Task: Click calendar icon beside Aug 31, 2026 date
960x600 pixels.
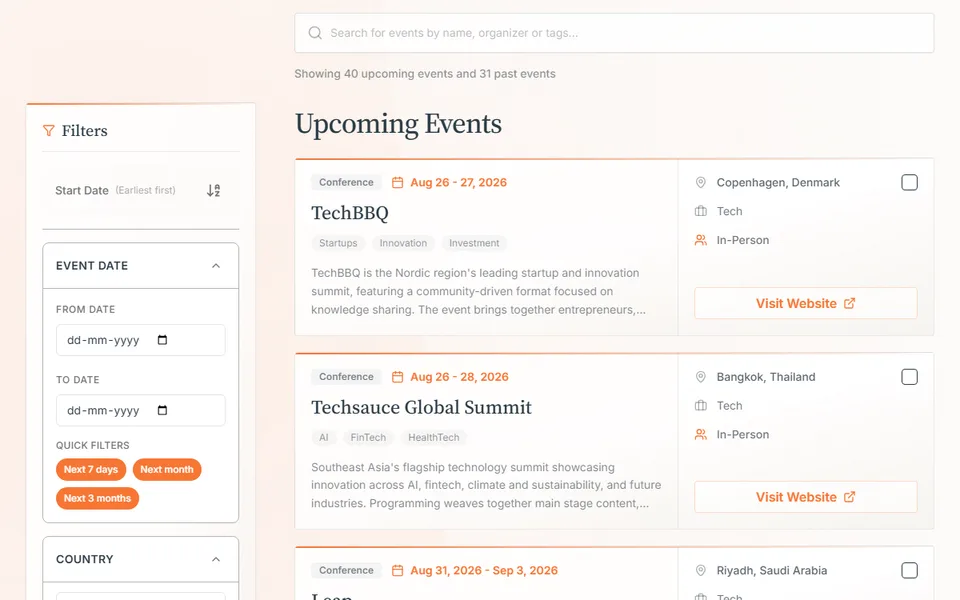Action: point(397,571)
